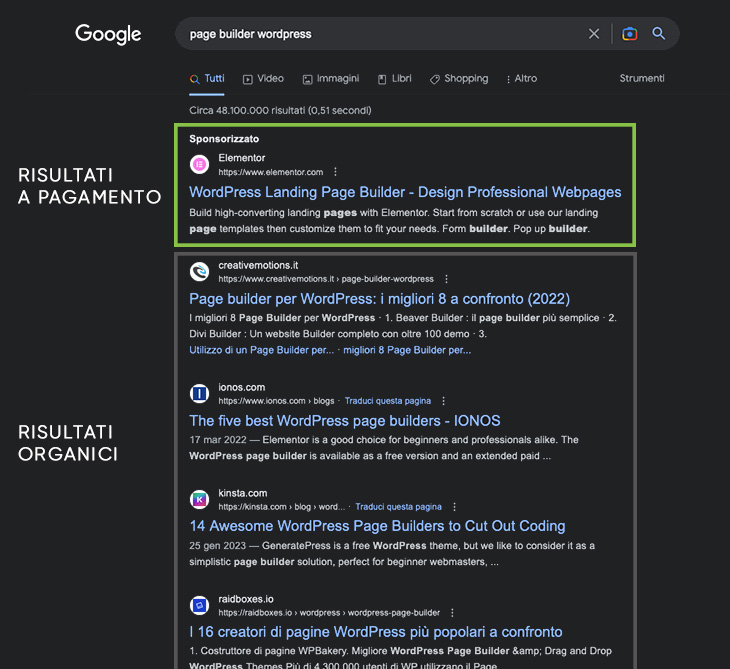This screenshot has width=730, height=669.
Task: Open Page builder per WordPress migliori 8 link
Action: (x=379, y=299)
